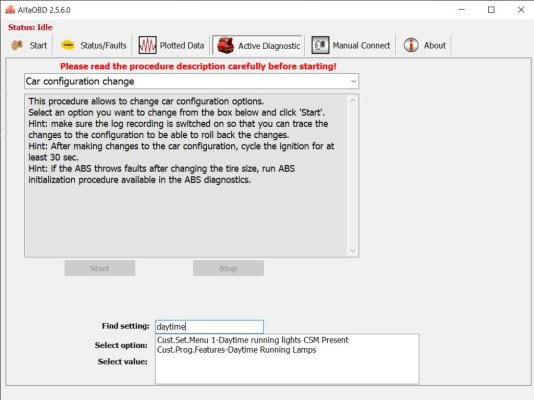
Task: Click the Plotted Data graph icon
Action: 147,45
